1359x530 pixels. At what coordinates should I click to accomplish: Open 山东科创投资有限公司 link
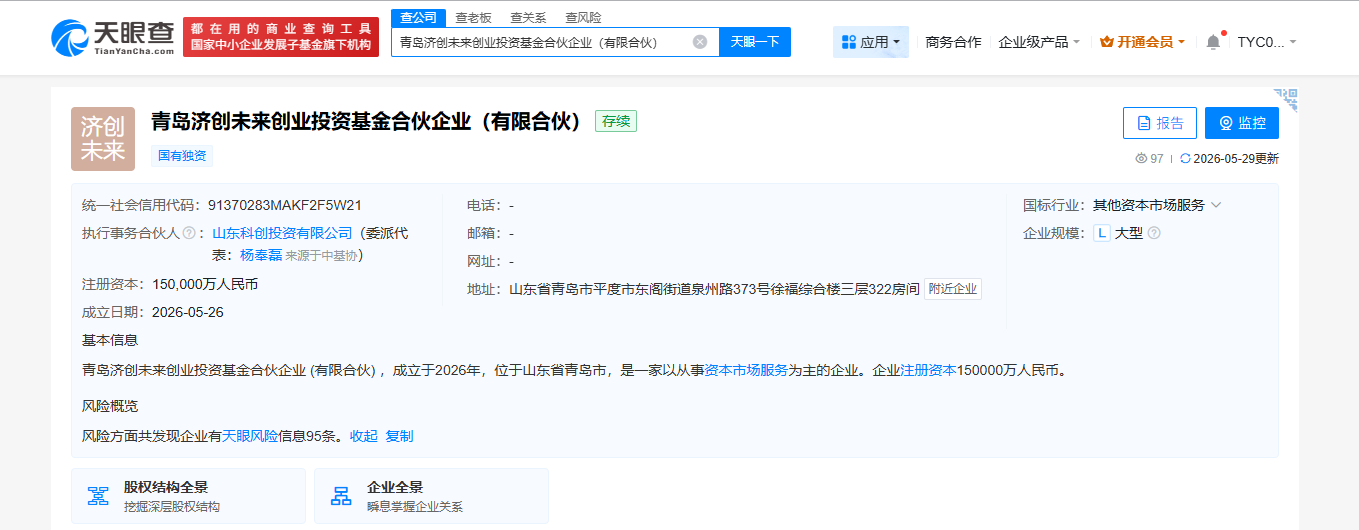[x=283, y=233]
